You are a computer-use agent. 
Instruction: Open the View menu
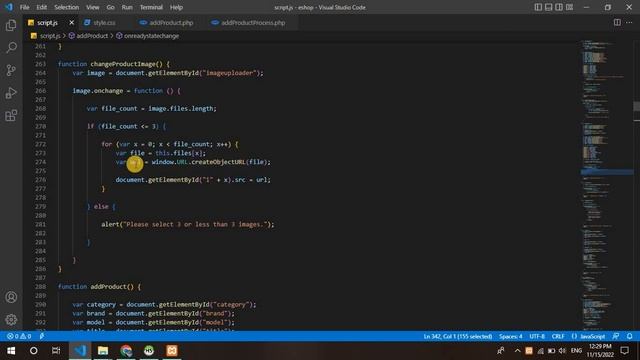pyautogui.click(x=93, y=7)
